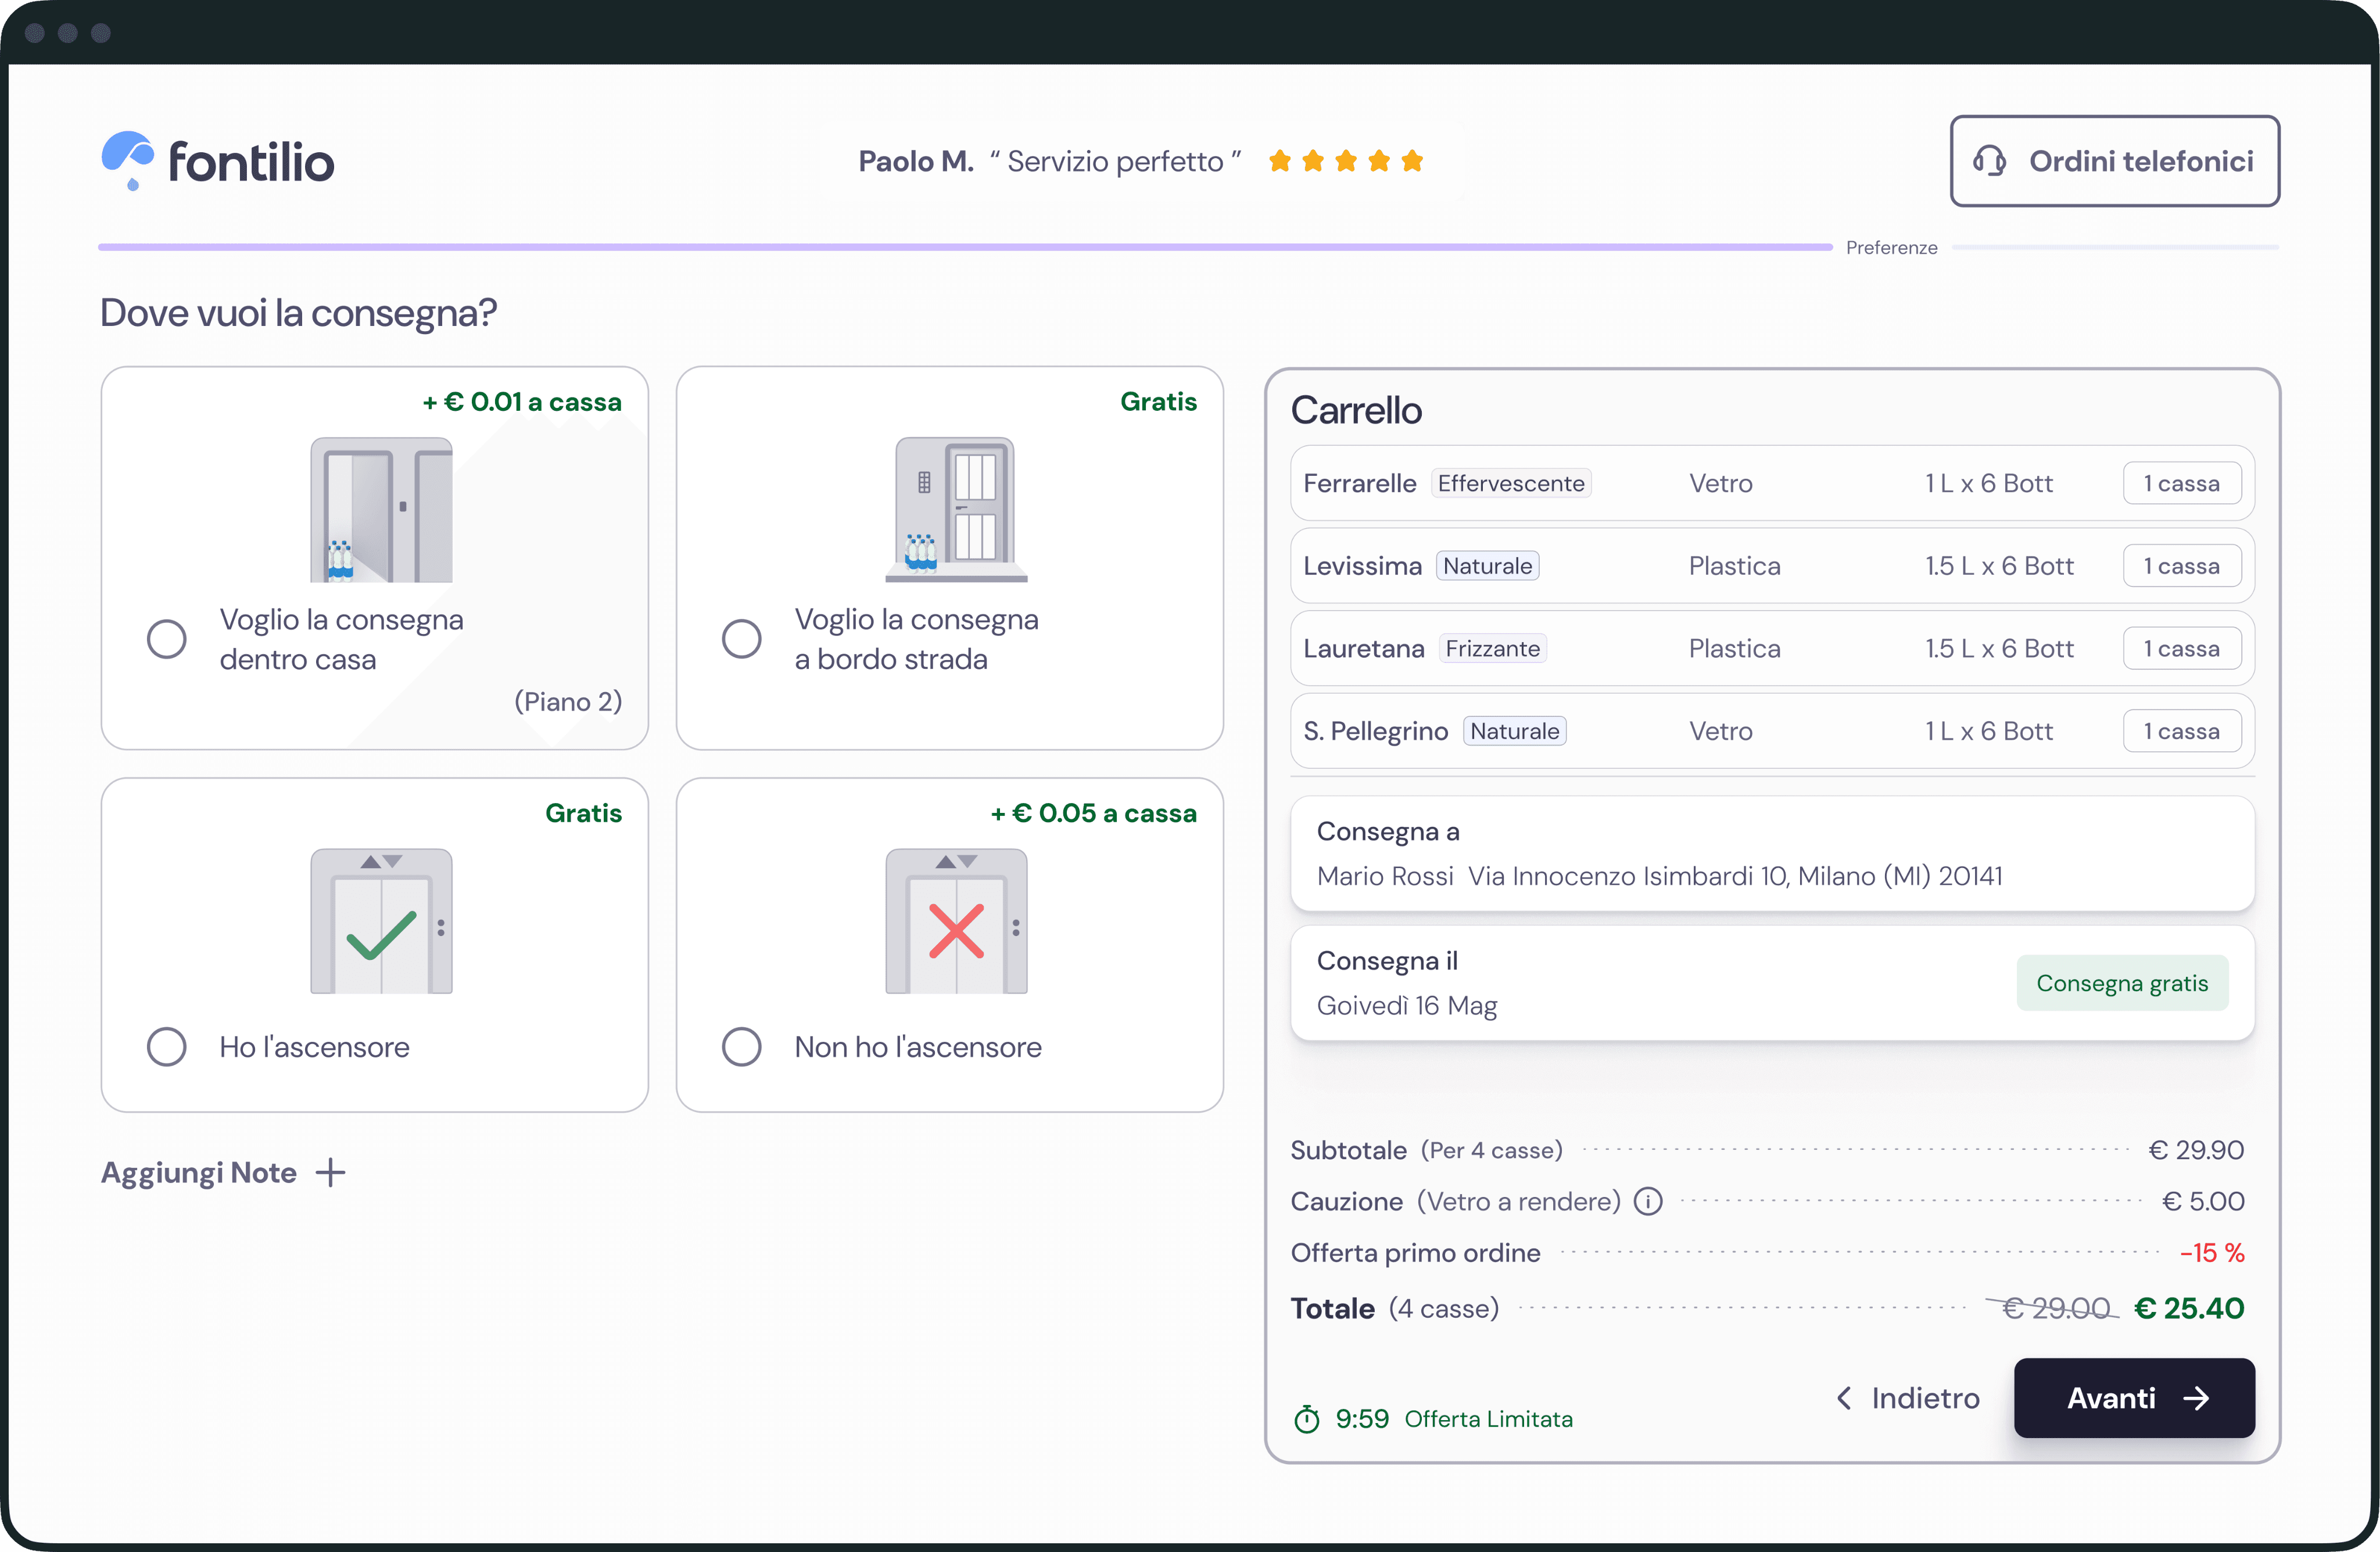The height and width of the screenshot is (1552, 2380).
Task: Click the right arrow inside Avanti button
Action: (x=2196, y=1398)
